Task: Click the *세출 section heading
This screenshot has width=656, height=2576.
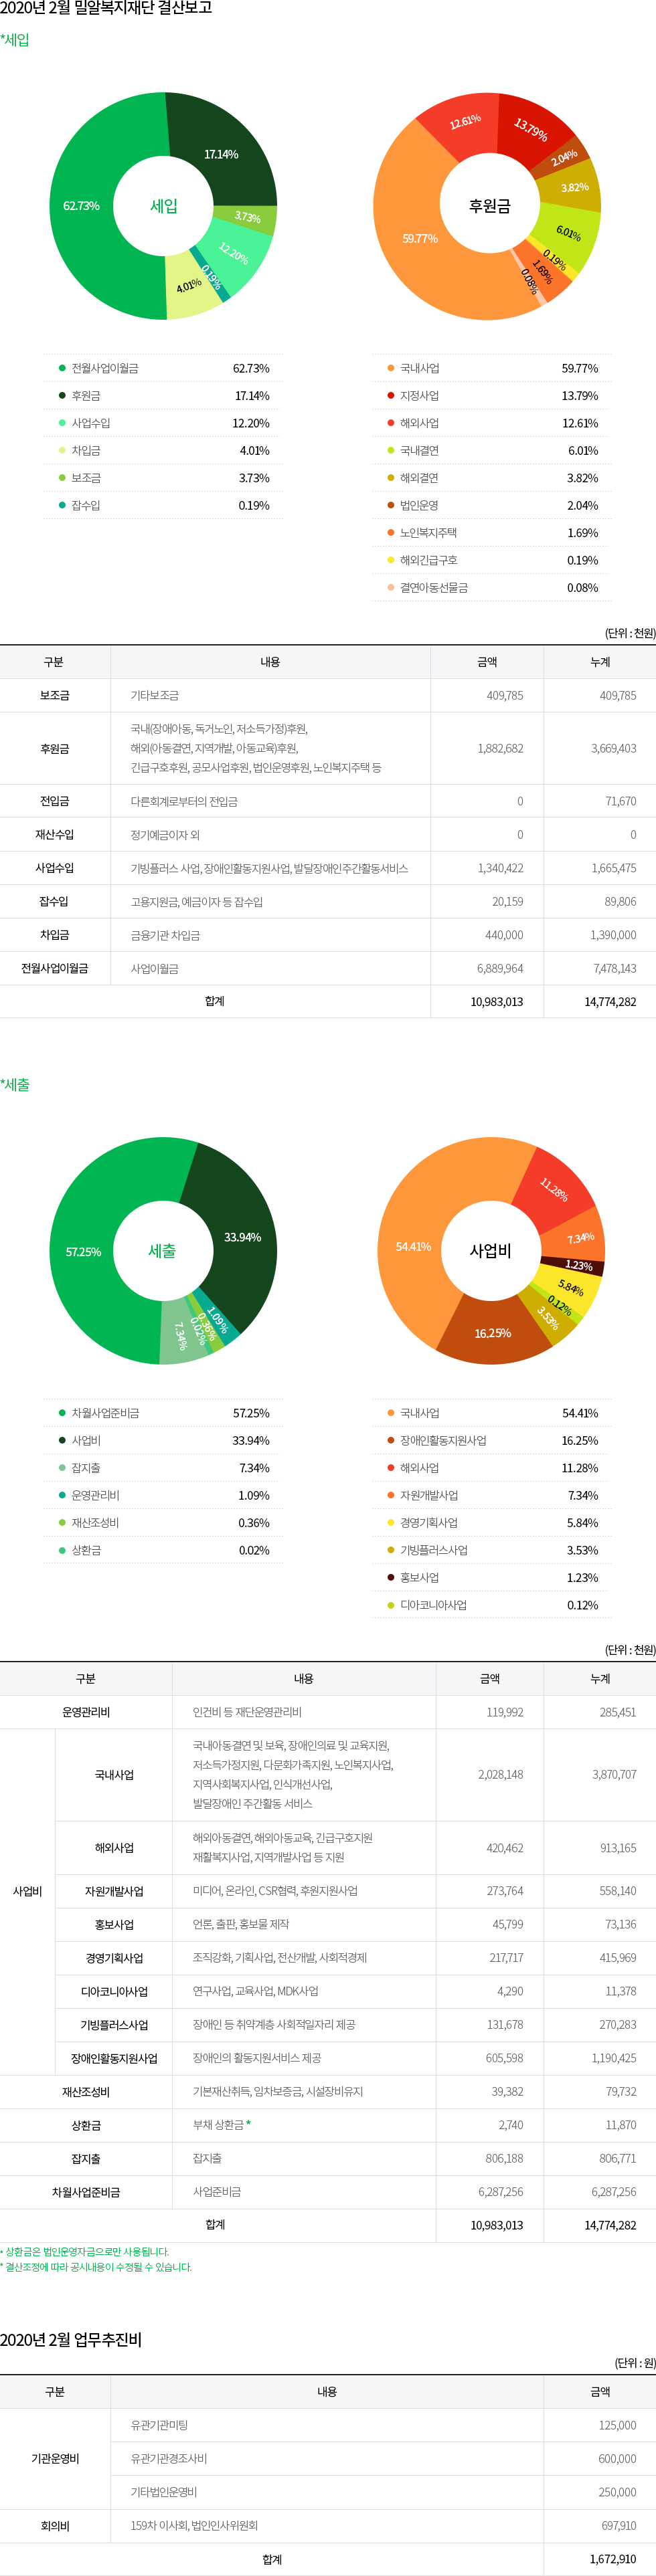Action: click(15, 1084)
